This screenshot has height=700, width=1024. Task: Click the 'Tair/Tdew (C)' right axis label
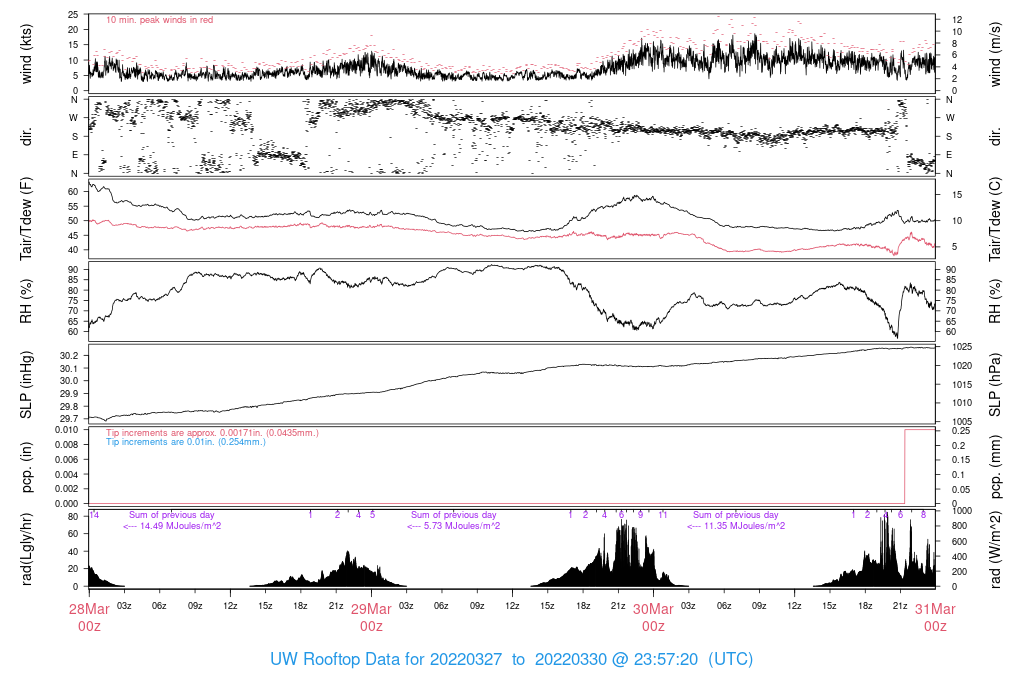[x=995, y=219]
